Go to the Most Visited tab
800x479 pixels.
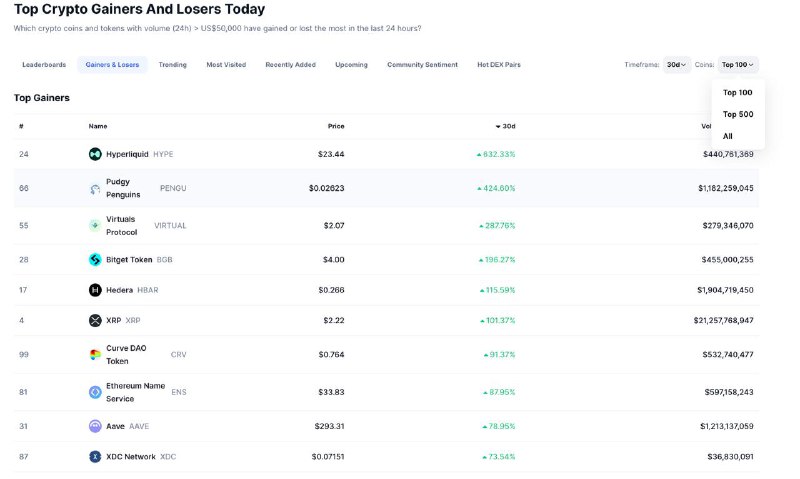click(226, 65)
